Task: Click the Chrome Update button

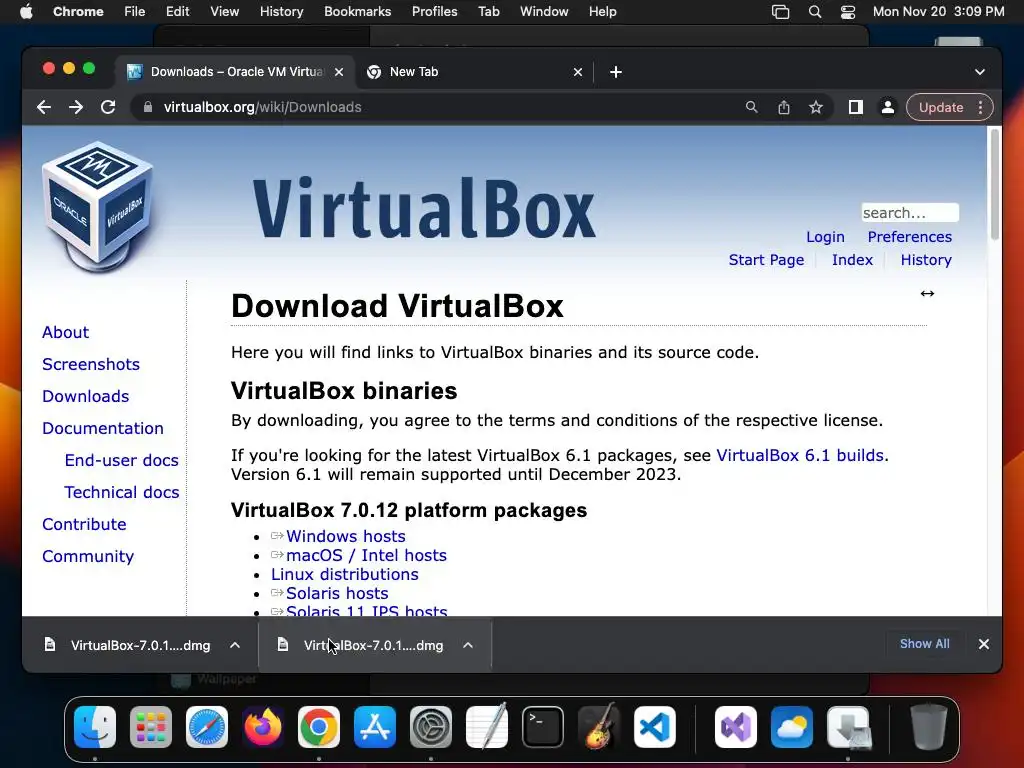Action: [x=940, y=107]
